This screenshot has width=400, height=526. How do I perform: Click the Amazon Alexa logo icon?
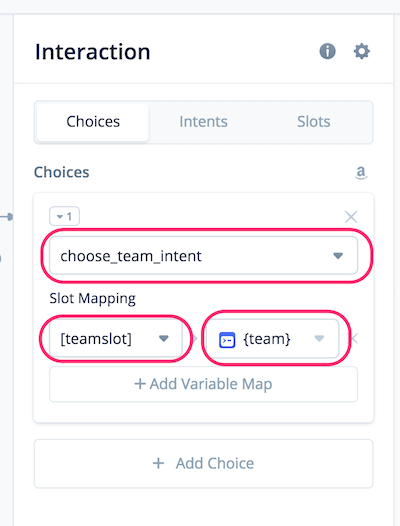tap(361, 172)
